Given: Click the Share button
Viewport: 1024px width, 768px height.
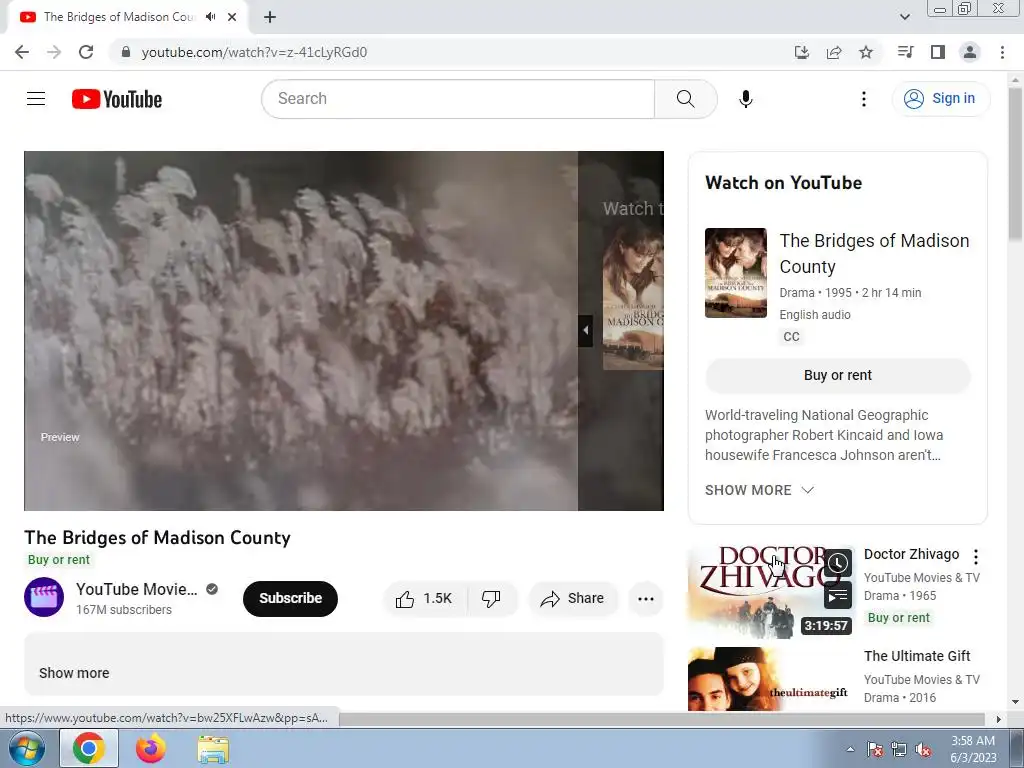Looking at the screenshot, I should pos(573,598).
